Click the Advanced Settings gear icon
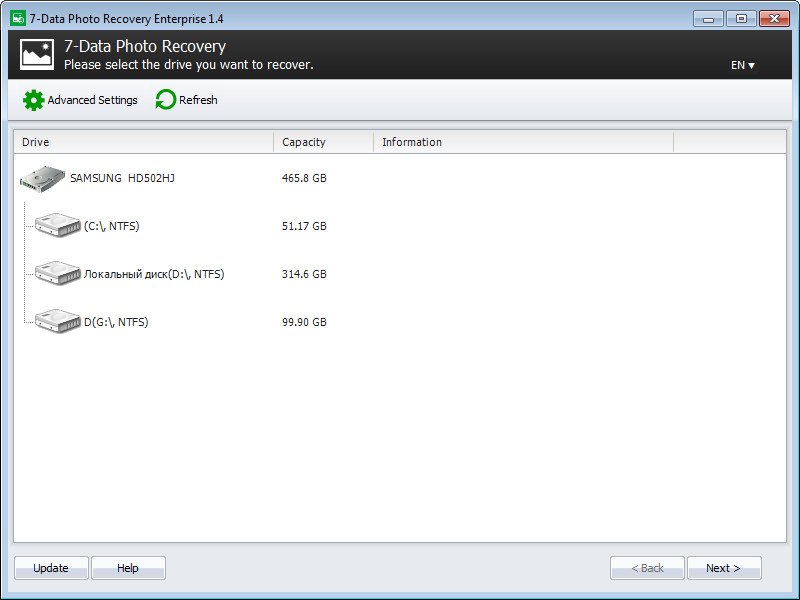This screenshot has height=600, width=800. 34,100
